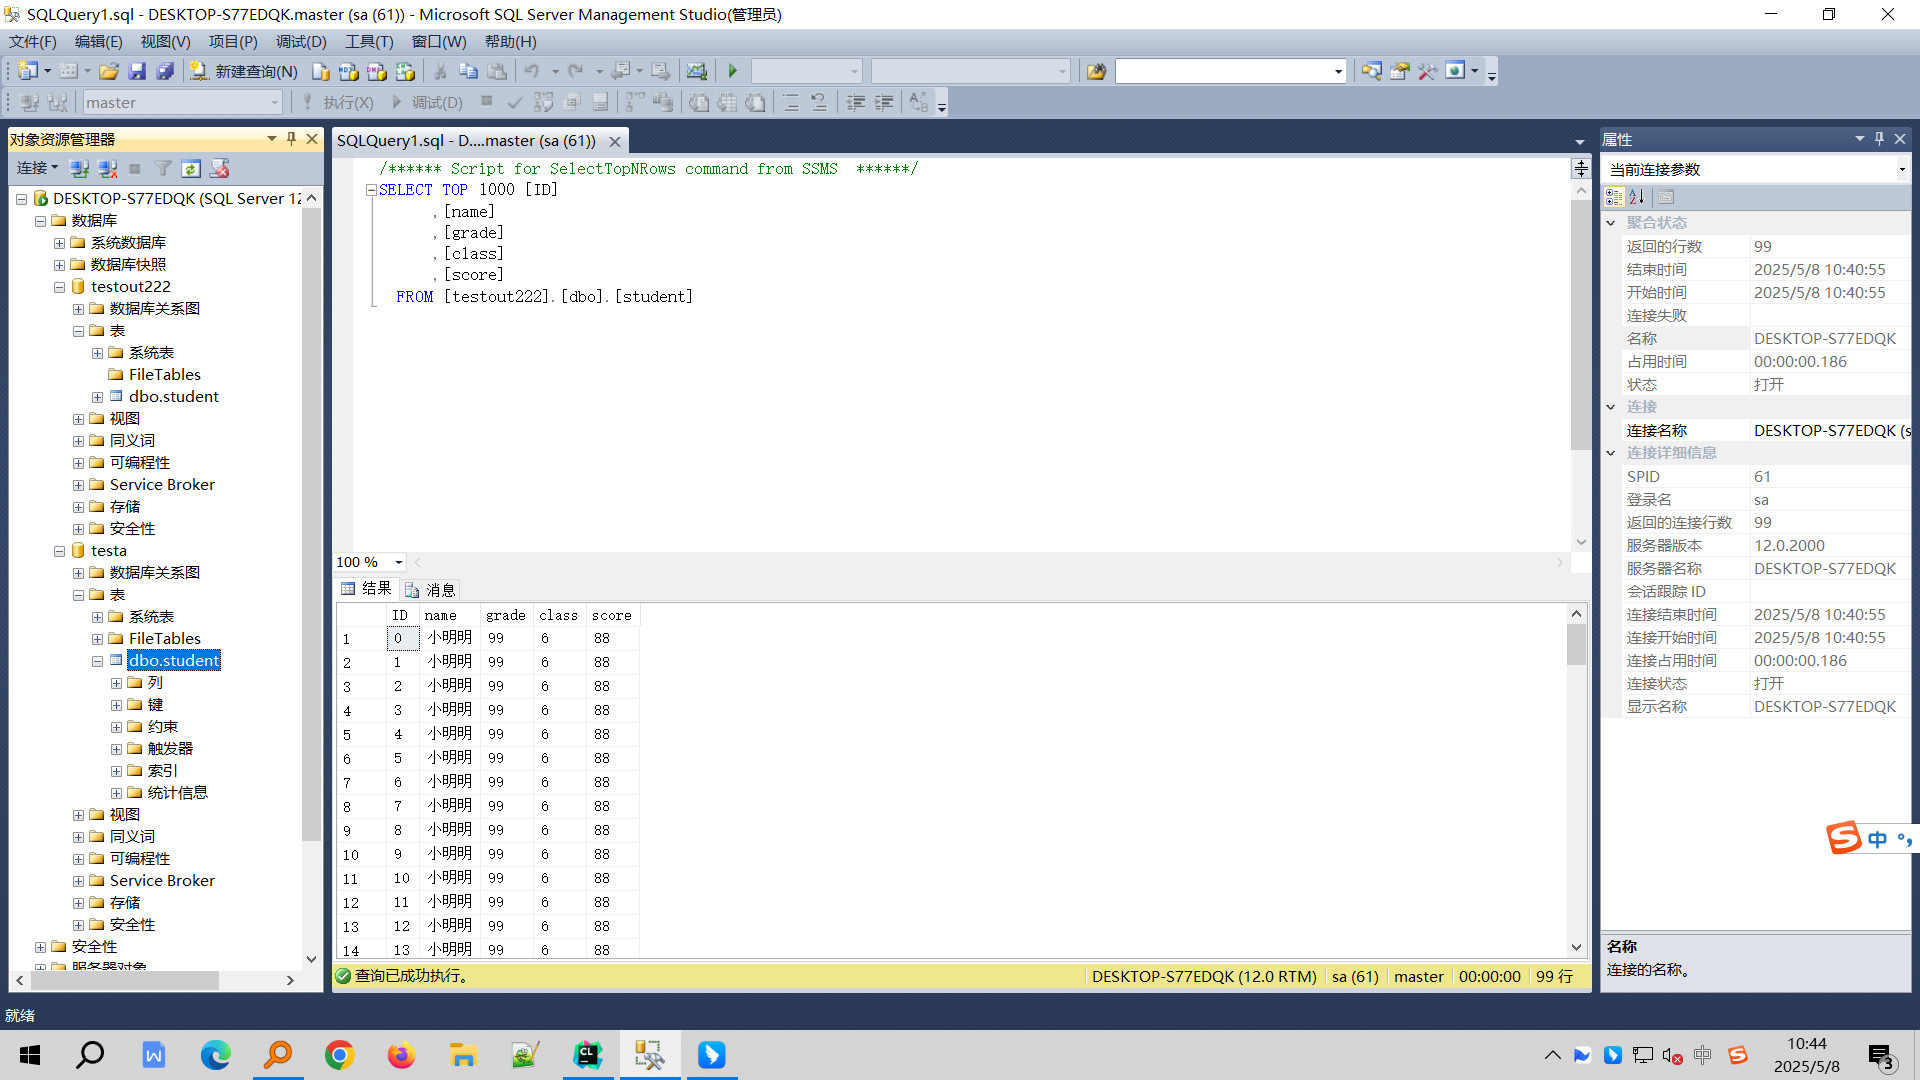The height and width of the screenshot is (1080, 1920).
Task: Collapse the testout222 database node
Action: point(59,286)
